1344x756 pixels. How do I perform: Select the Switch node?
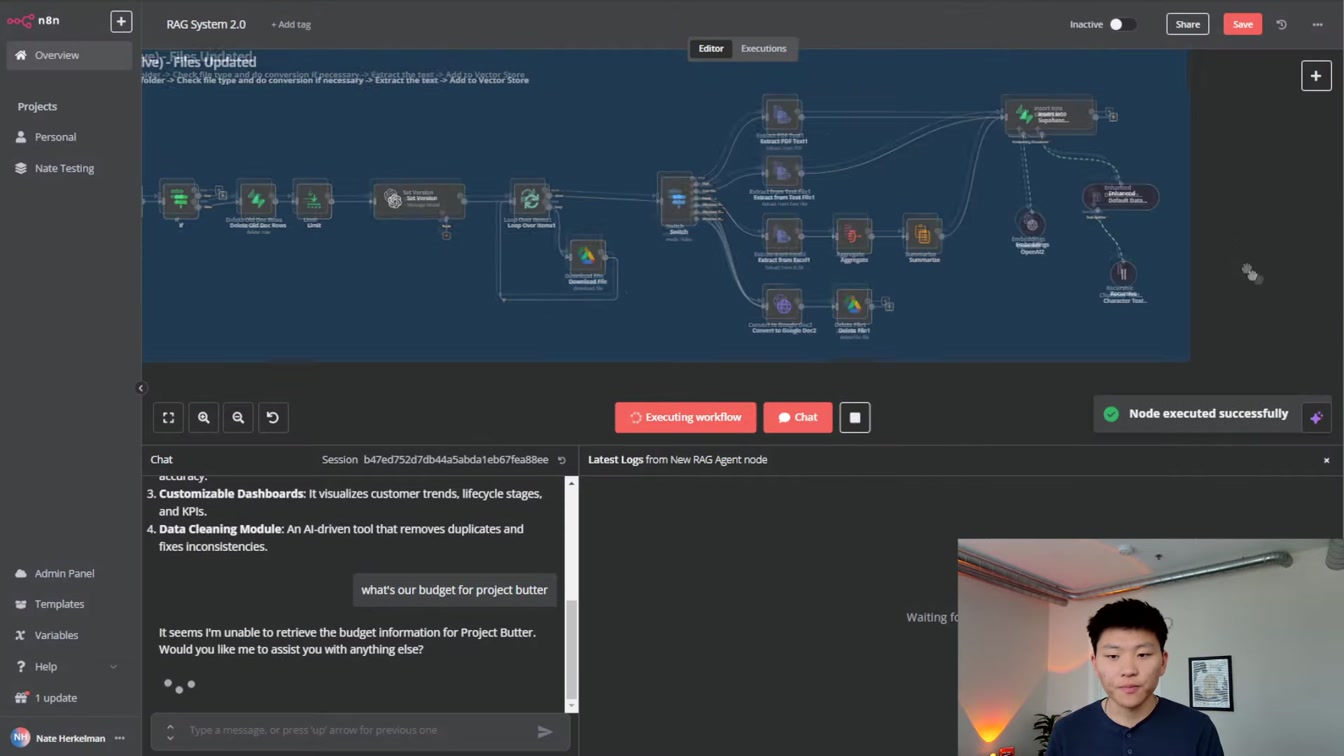[x=678, y=199]
